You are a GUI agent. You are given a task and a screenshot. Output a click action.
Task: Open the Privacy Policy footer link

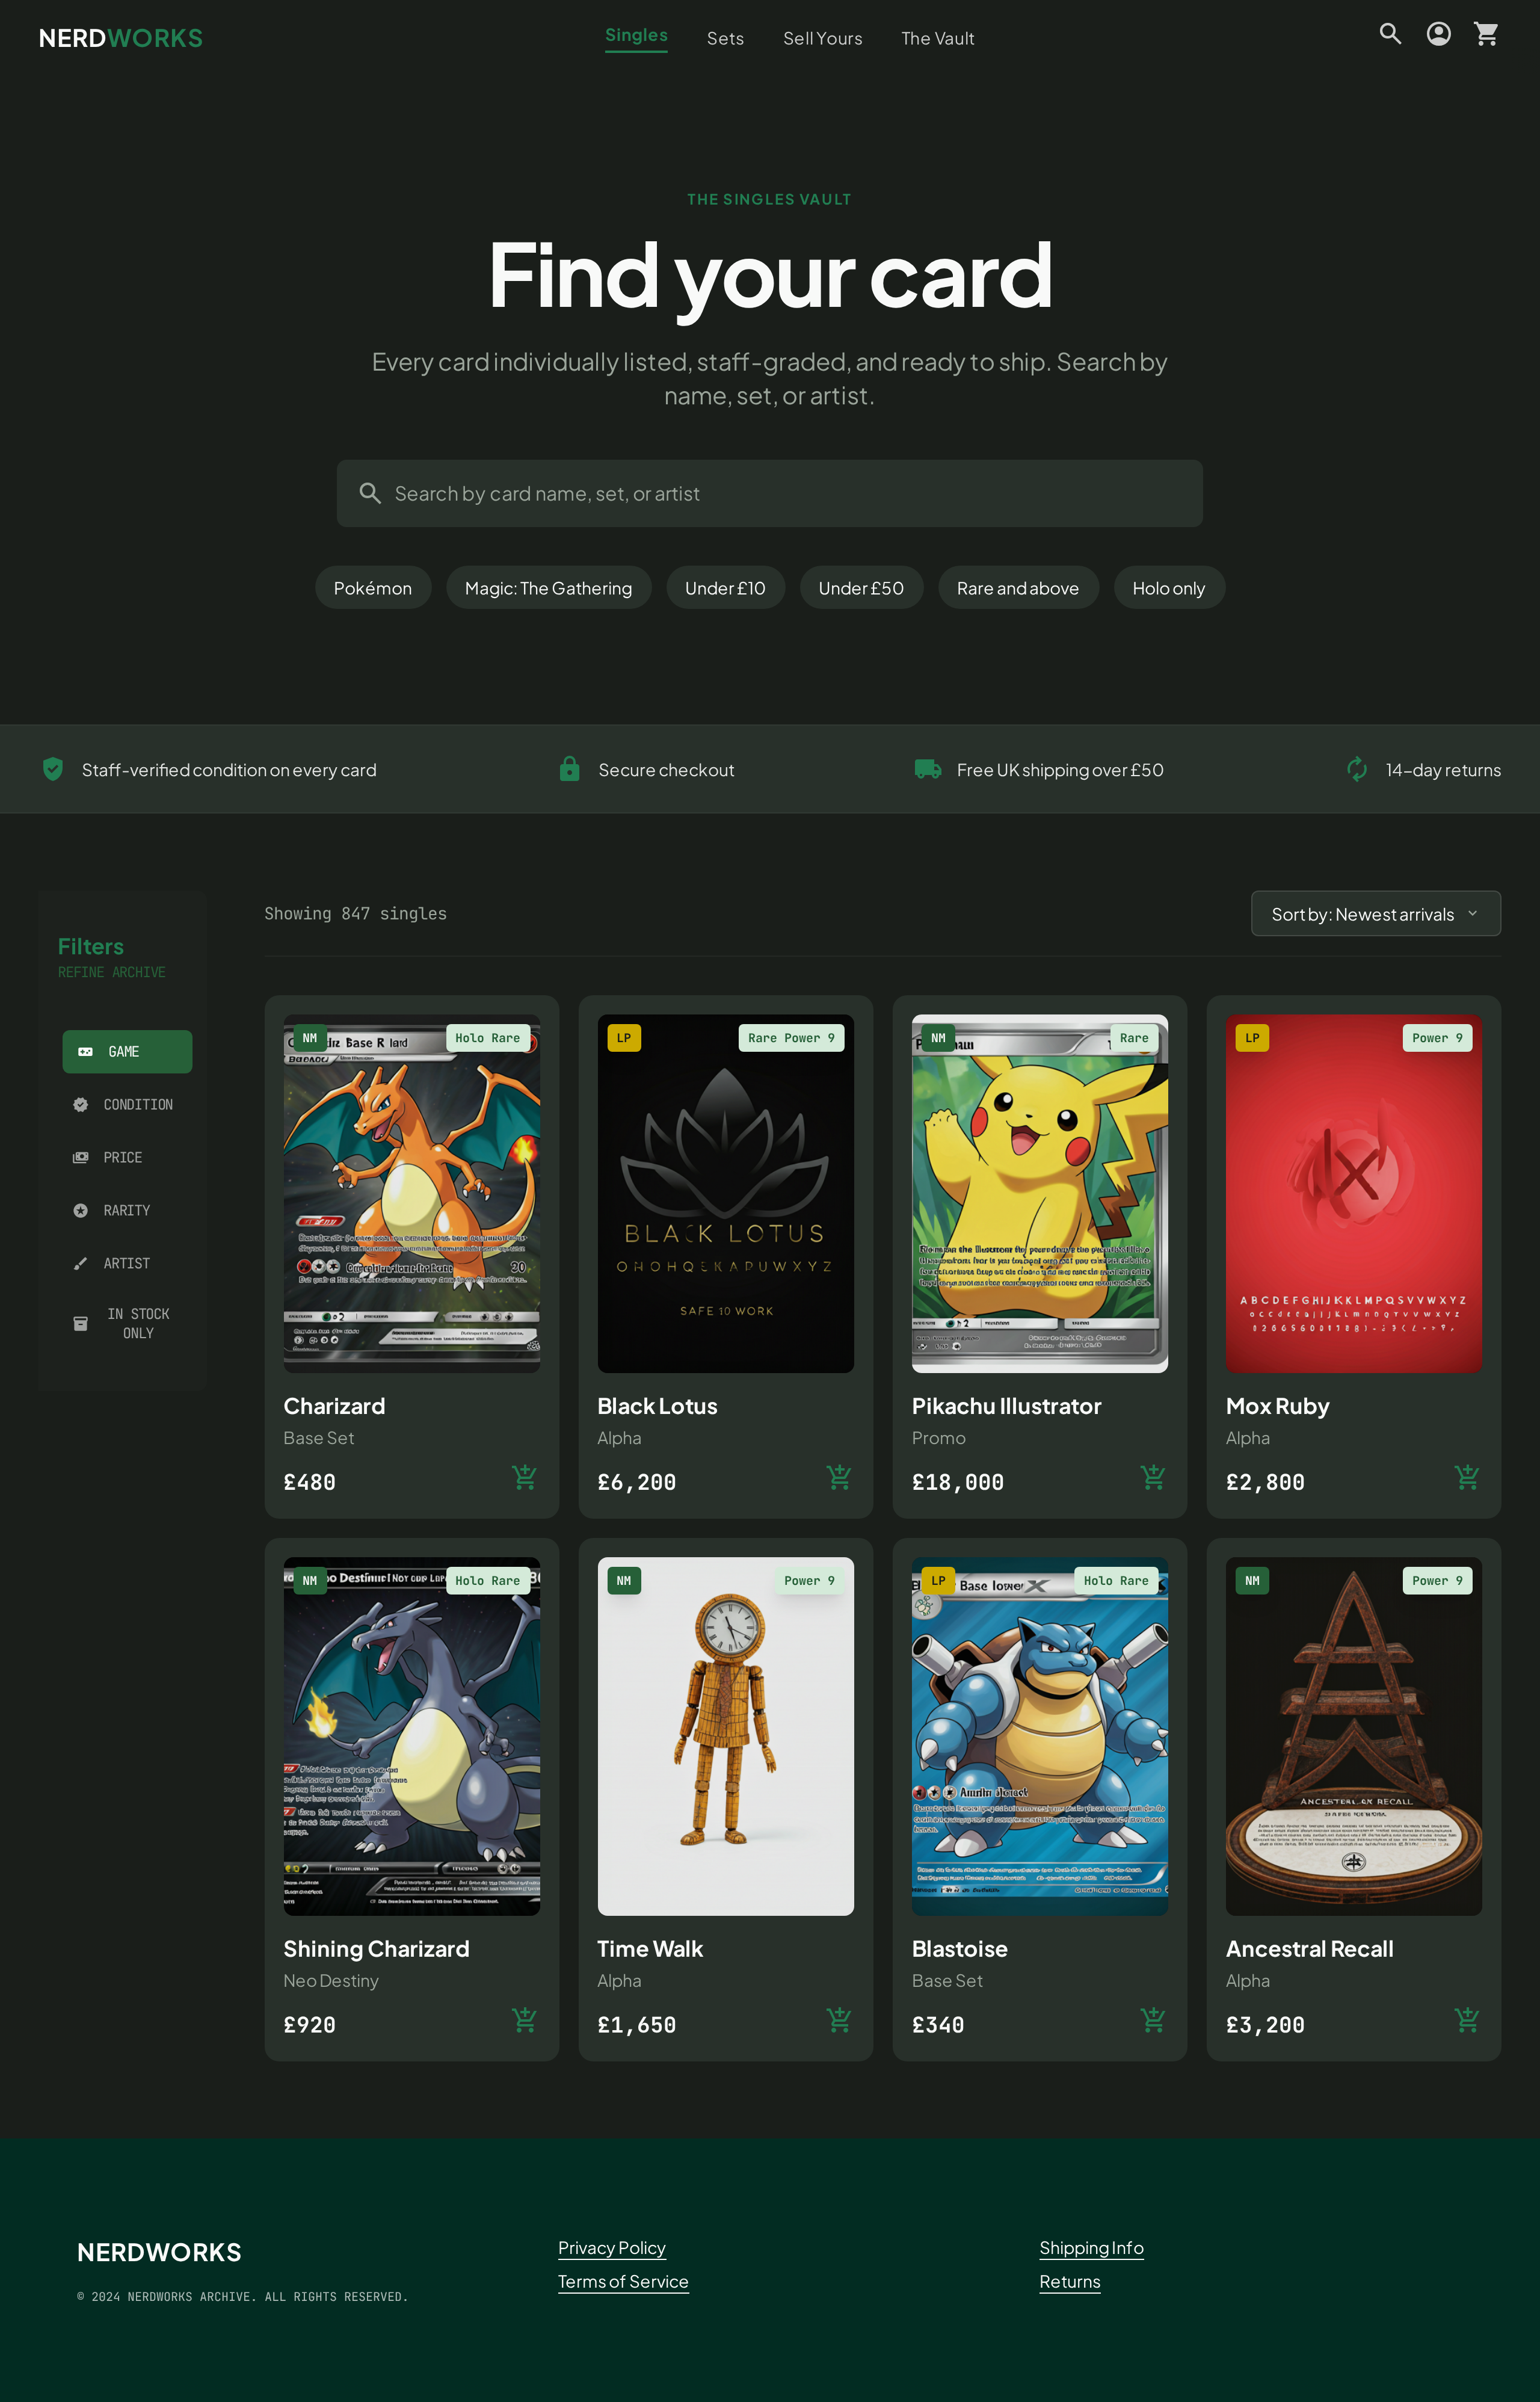(611, 2248)
